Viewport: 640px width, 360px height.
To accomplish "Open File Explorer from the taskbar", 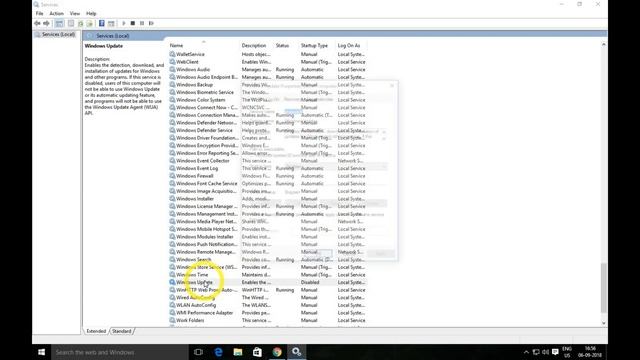I will tap(238, 352).
